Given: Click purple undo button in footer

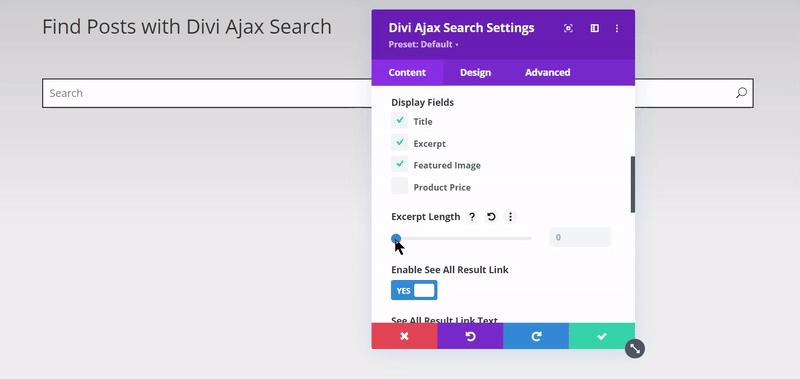Looking at the screenshot, I should pos(470,336).
